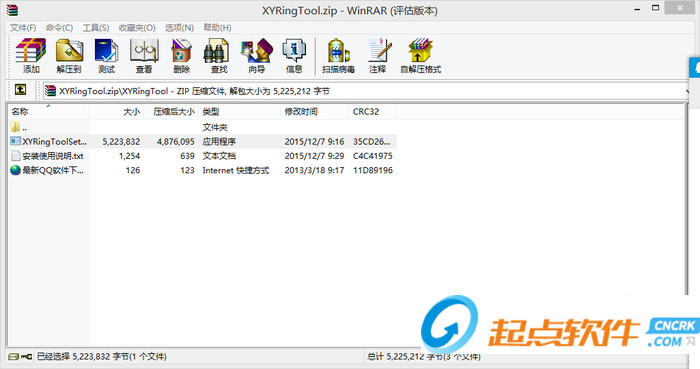Click the WinRAR title bar app icon

tap(12, 10)
